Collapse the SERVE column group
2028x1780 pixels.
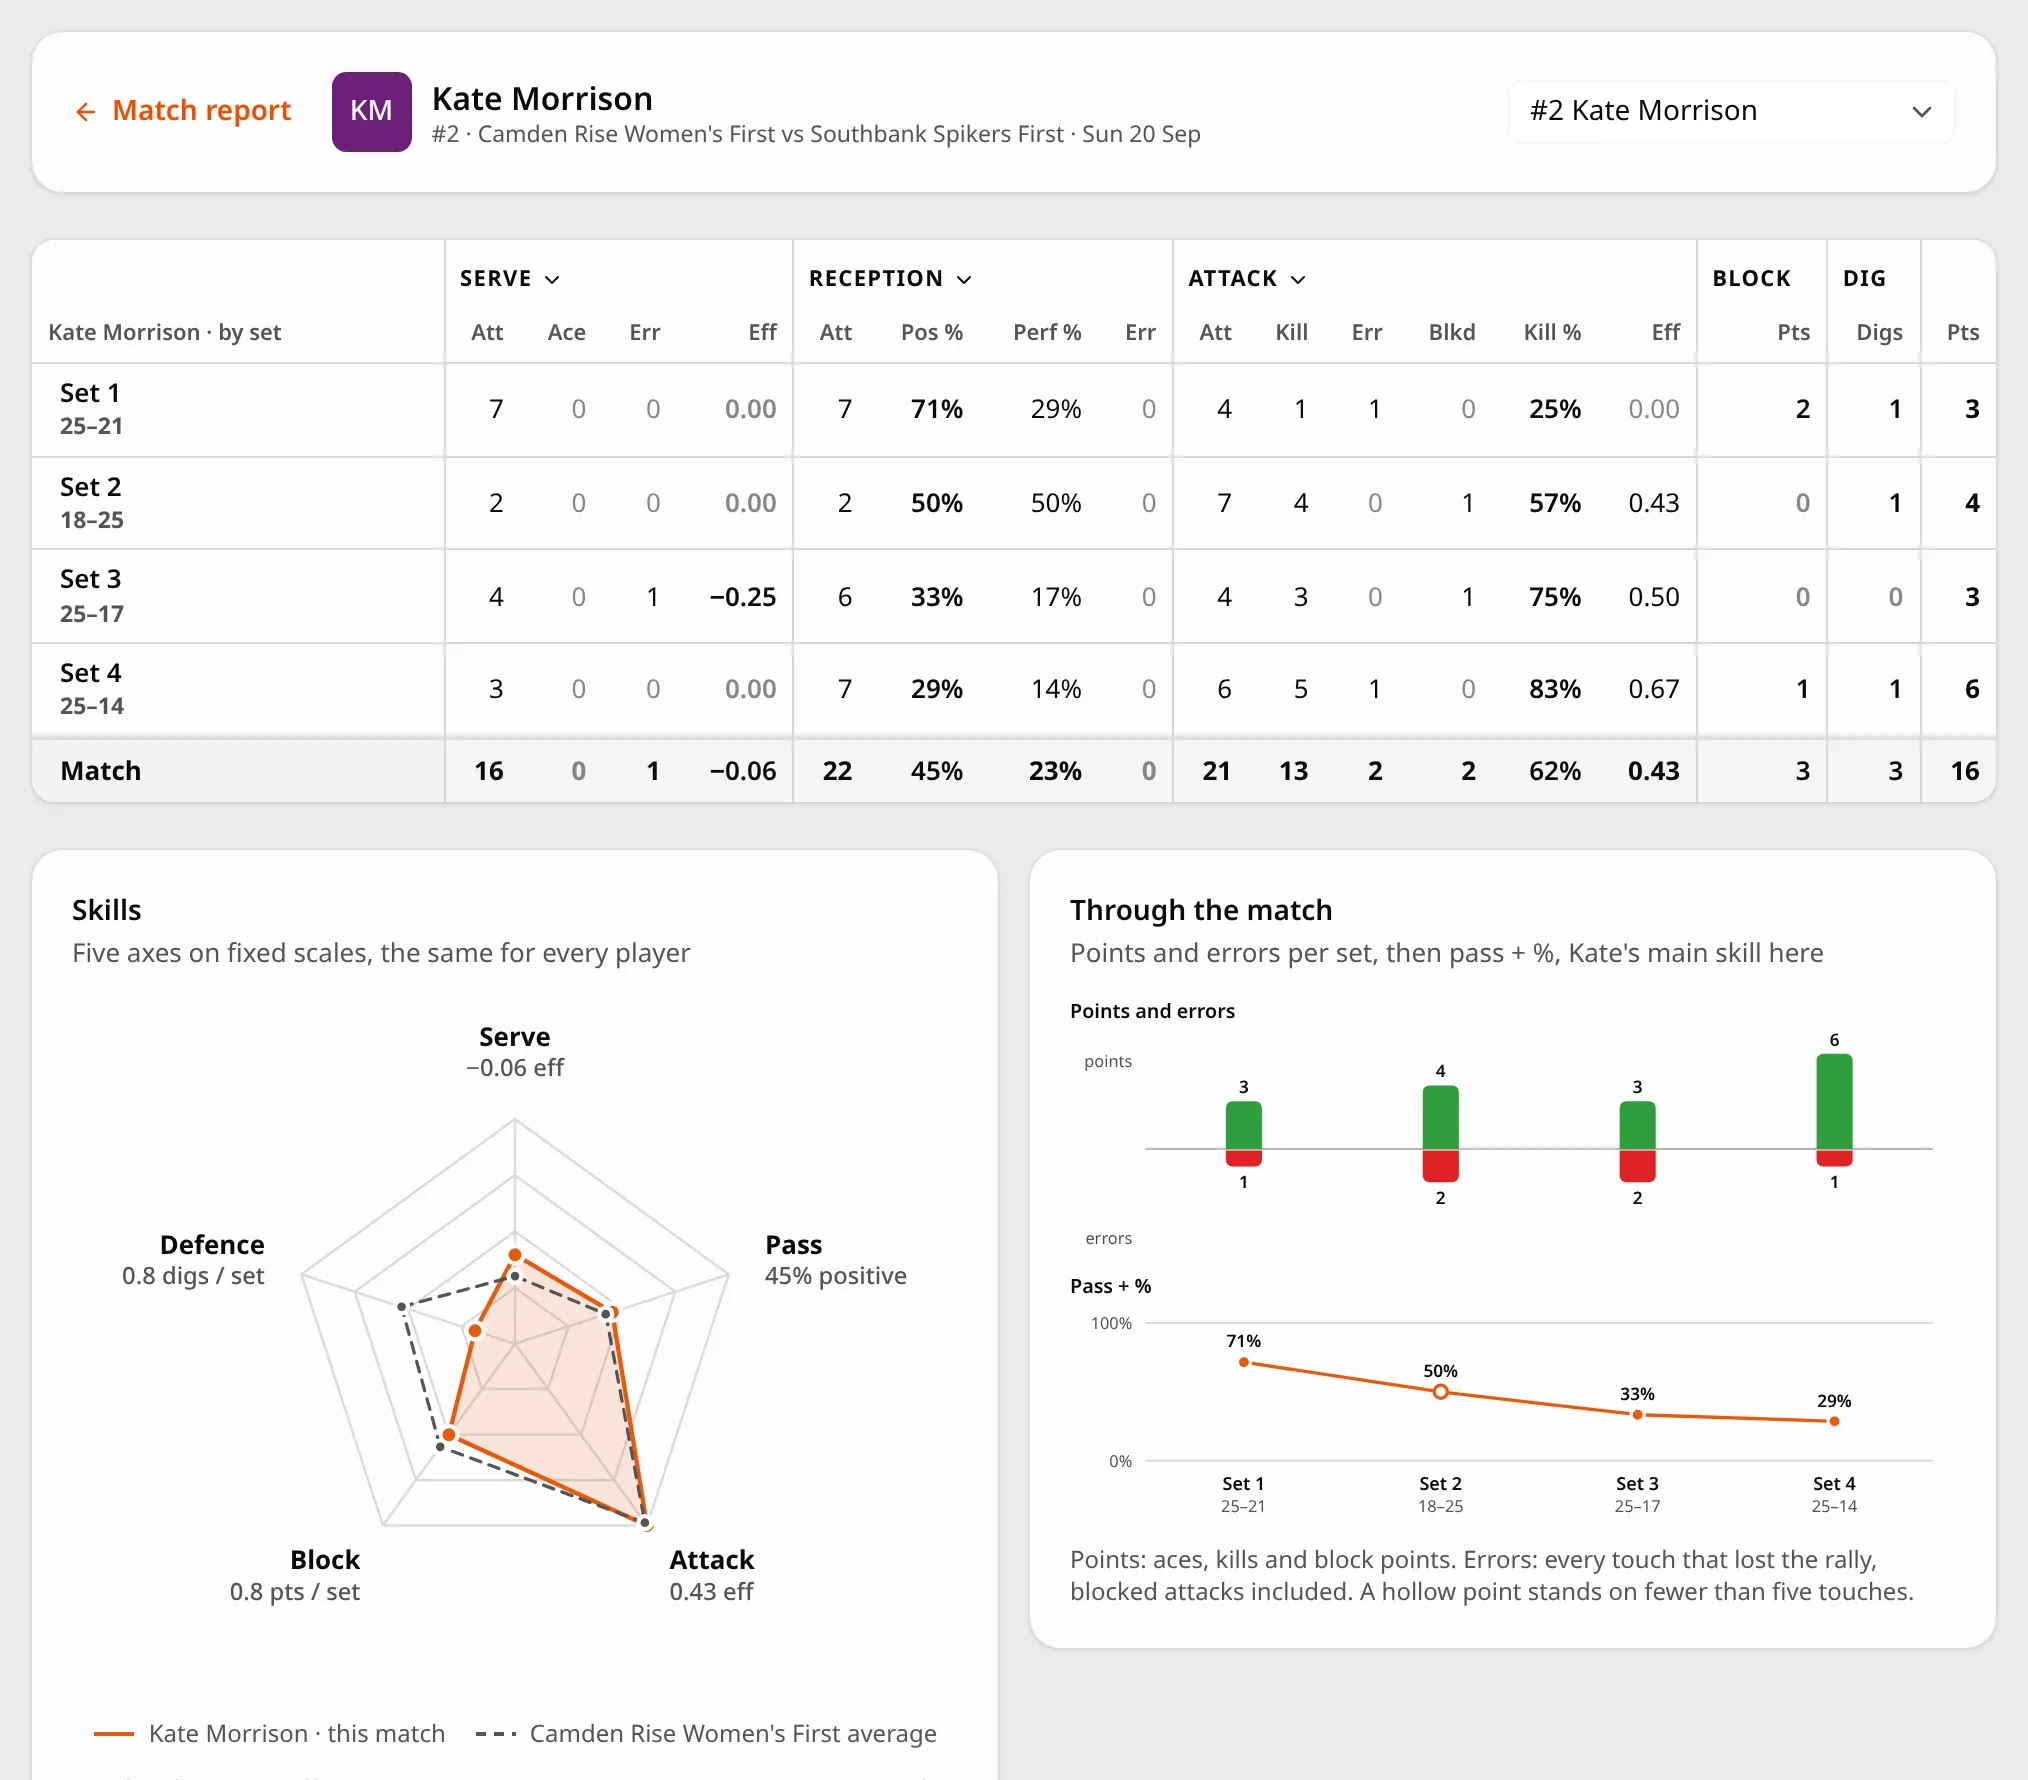point(510,279)
